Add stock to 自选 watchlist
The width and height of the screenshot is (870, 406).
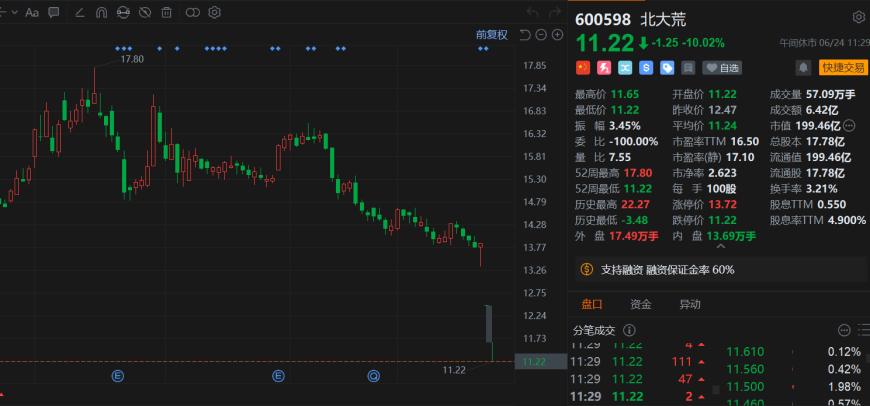(x=722, y=68)
